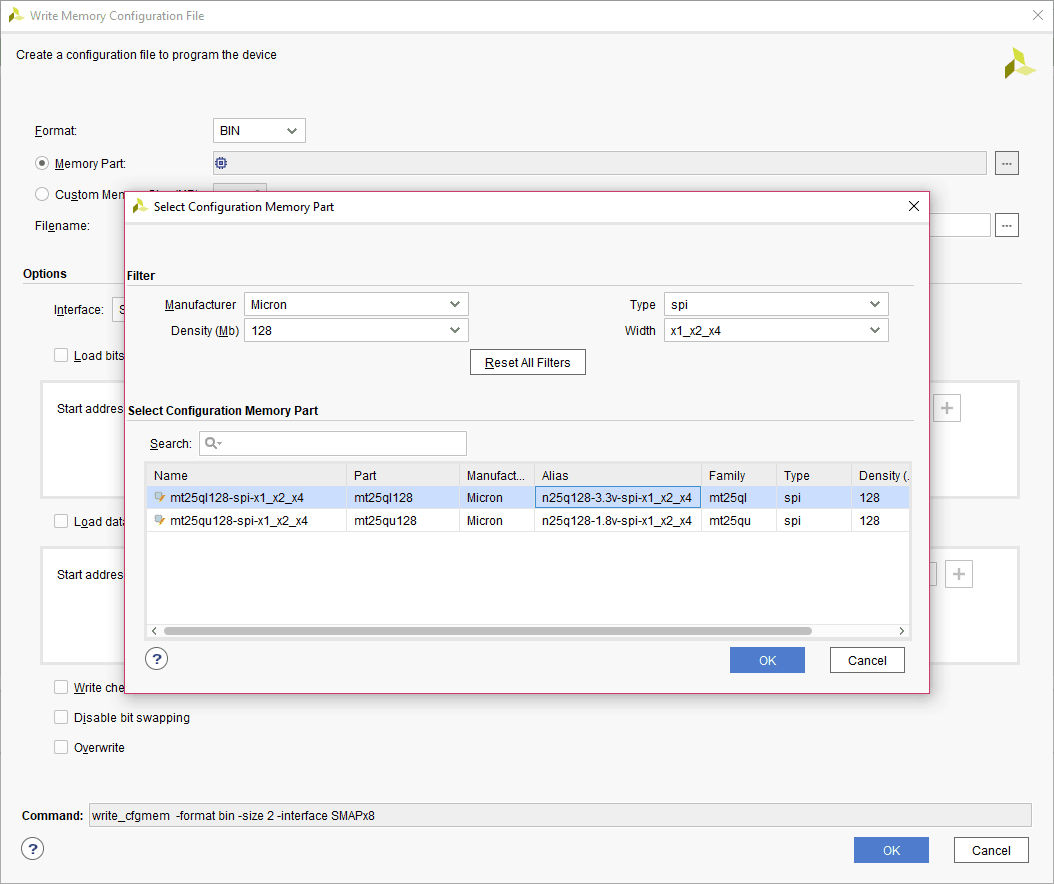This screenshot has width=1054, height=884.
Task: Click the Filename browse ellipsis button
Action: click(x=1007, y=226)
